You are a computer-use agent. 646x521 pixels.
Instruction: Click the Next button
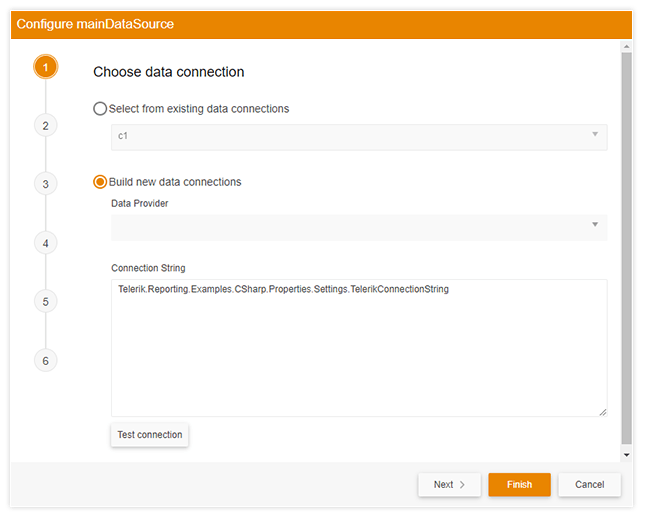(x=449, y=485)
